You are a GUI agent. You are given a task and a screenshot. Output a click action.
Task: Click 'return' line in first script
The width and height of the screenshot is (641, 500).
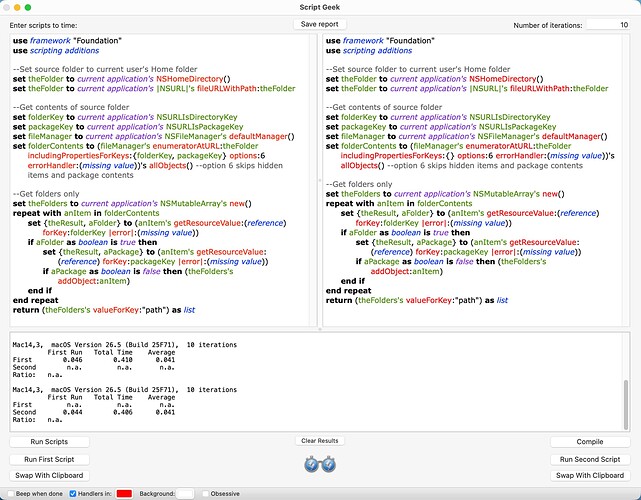tap(104, 310)
